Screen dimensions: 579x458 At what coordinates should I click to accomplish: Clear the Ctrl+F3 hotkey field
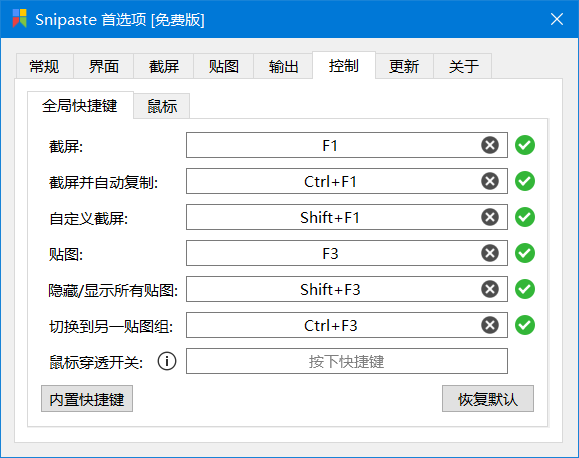click(x=490, y=325)
